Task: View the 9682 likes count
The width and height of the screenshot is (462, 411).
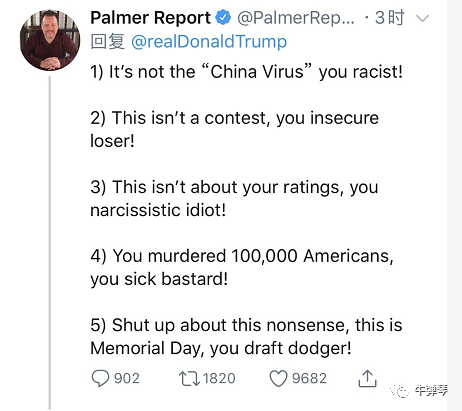Action: 309,379
